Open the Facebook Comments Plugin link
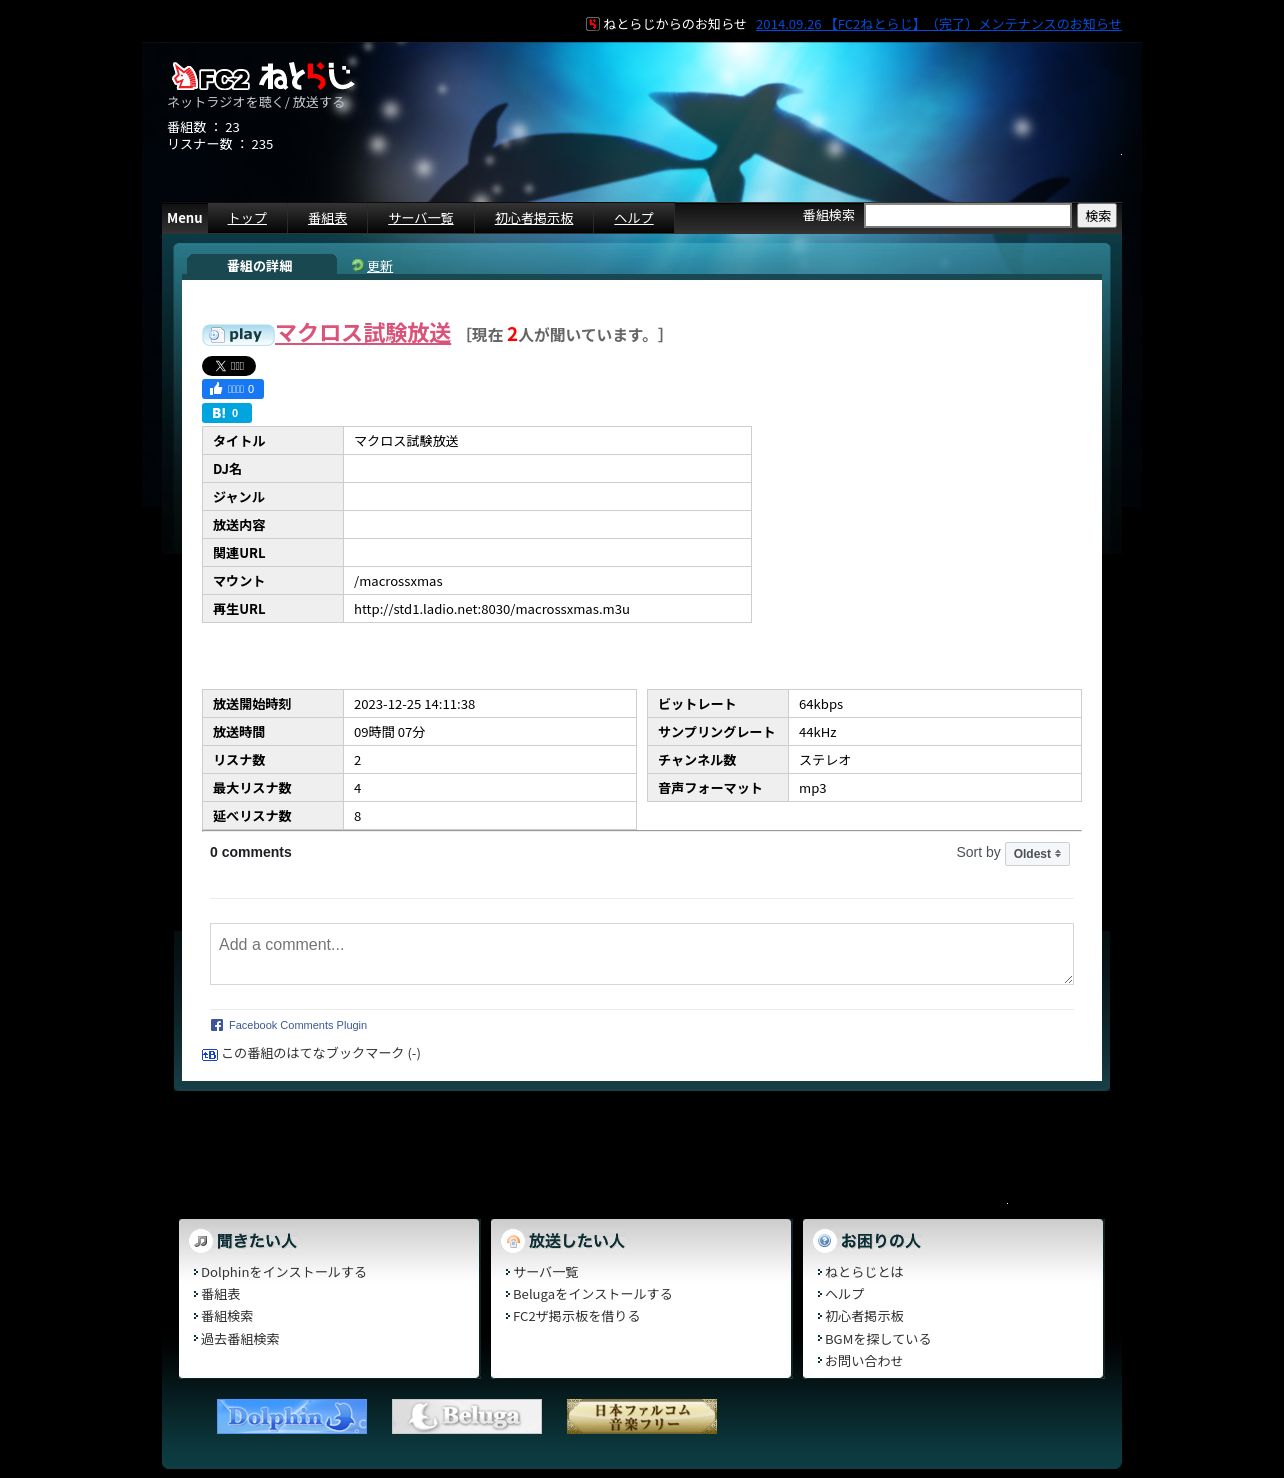The height and width of the screenshot is (1478, 1284). pos(298,1025)
